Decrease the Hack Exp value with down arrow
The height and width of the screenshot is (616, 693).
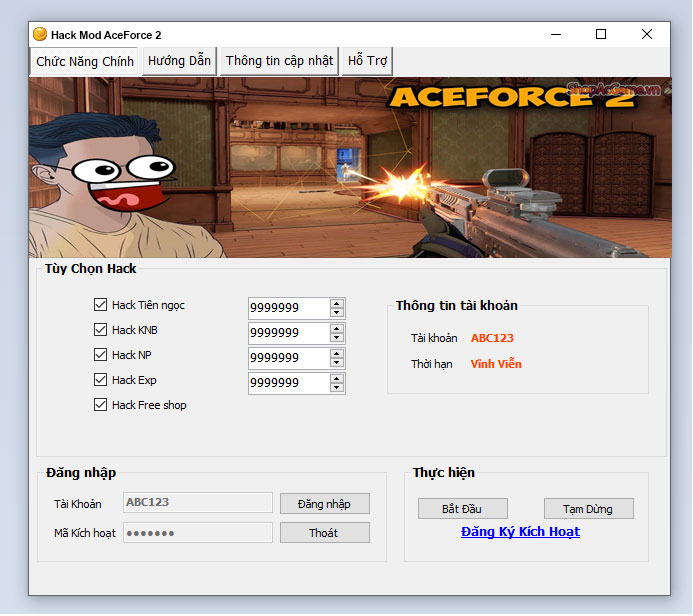pos(337,388)
